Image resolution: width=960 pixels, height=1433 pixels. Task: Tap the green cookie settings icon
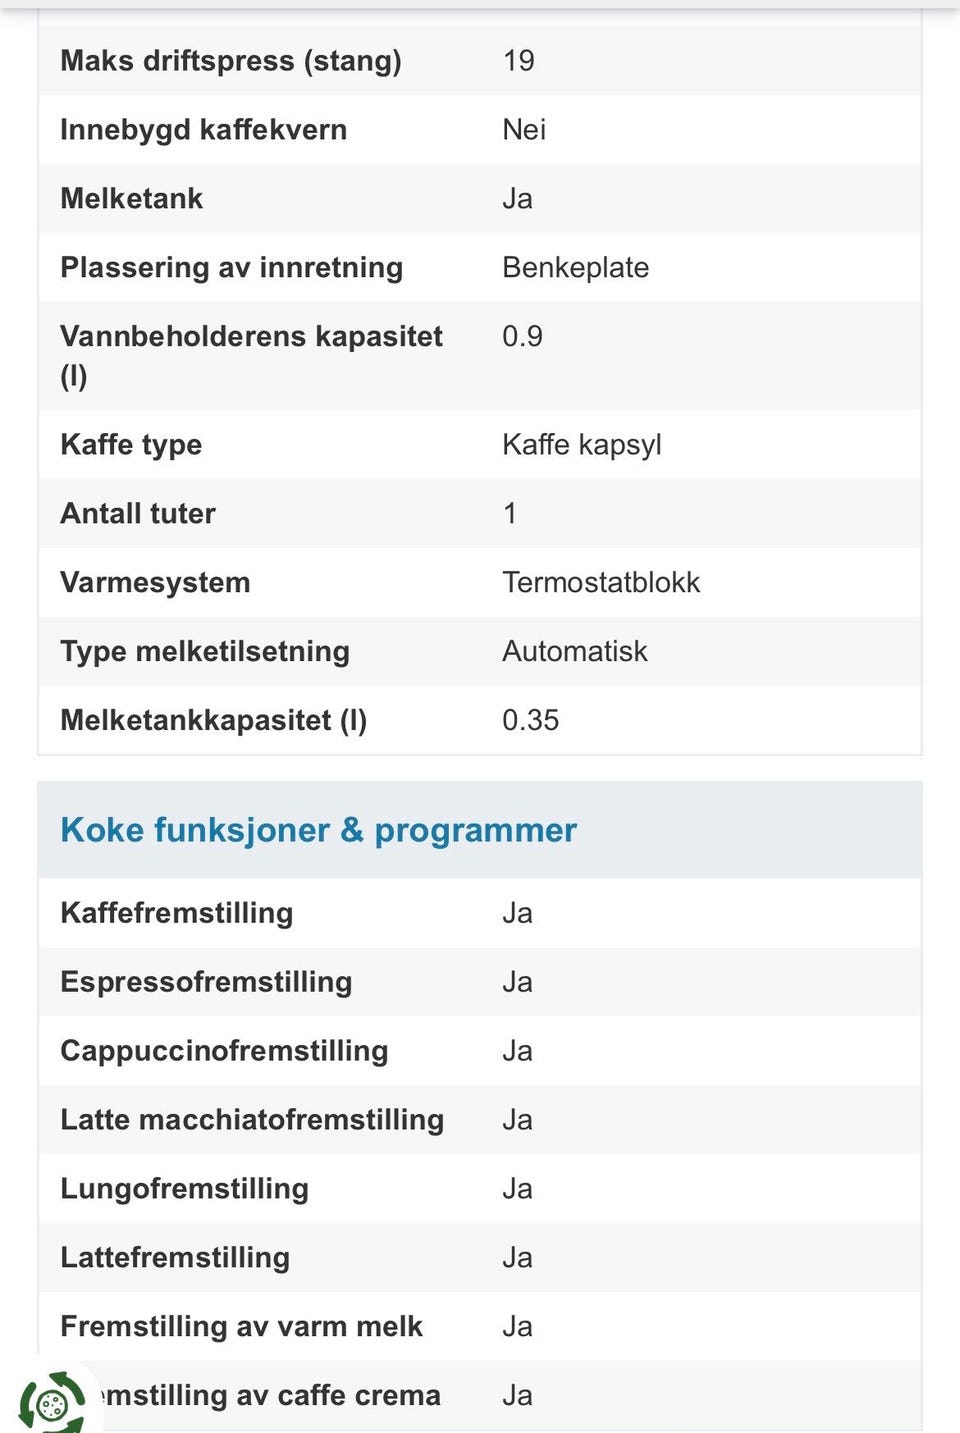pos(52,1402)
